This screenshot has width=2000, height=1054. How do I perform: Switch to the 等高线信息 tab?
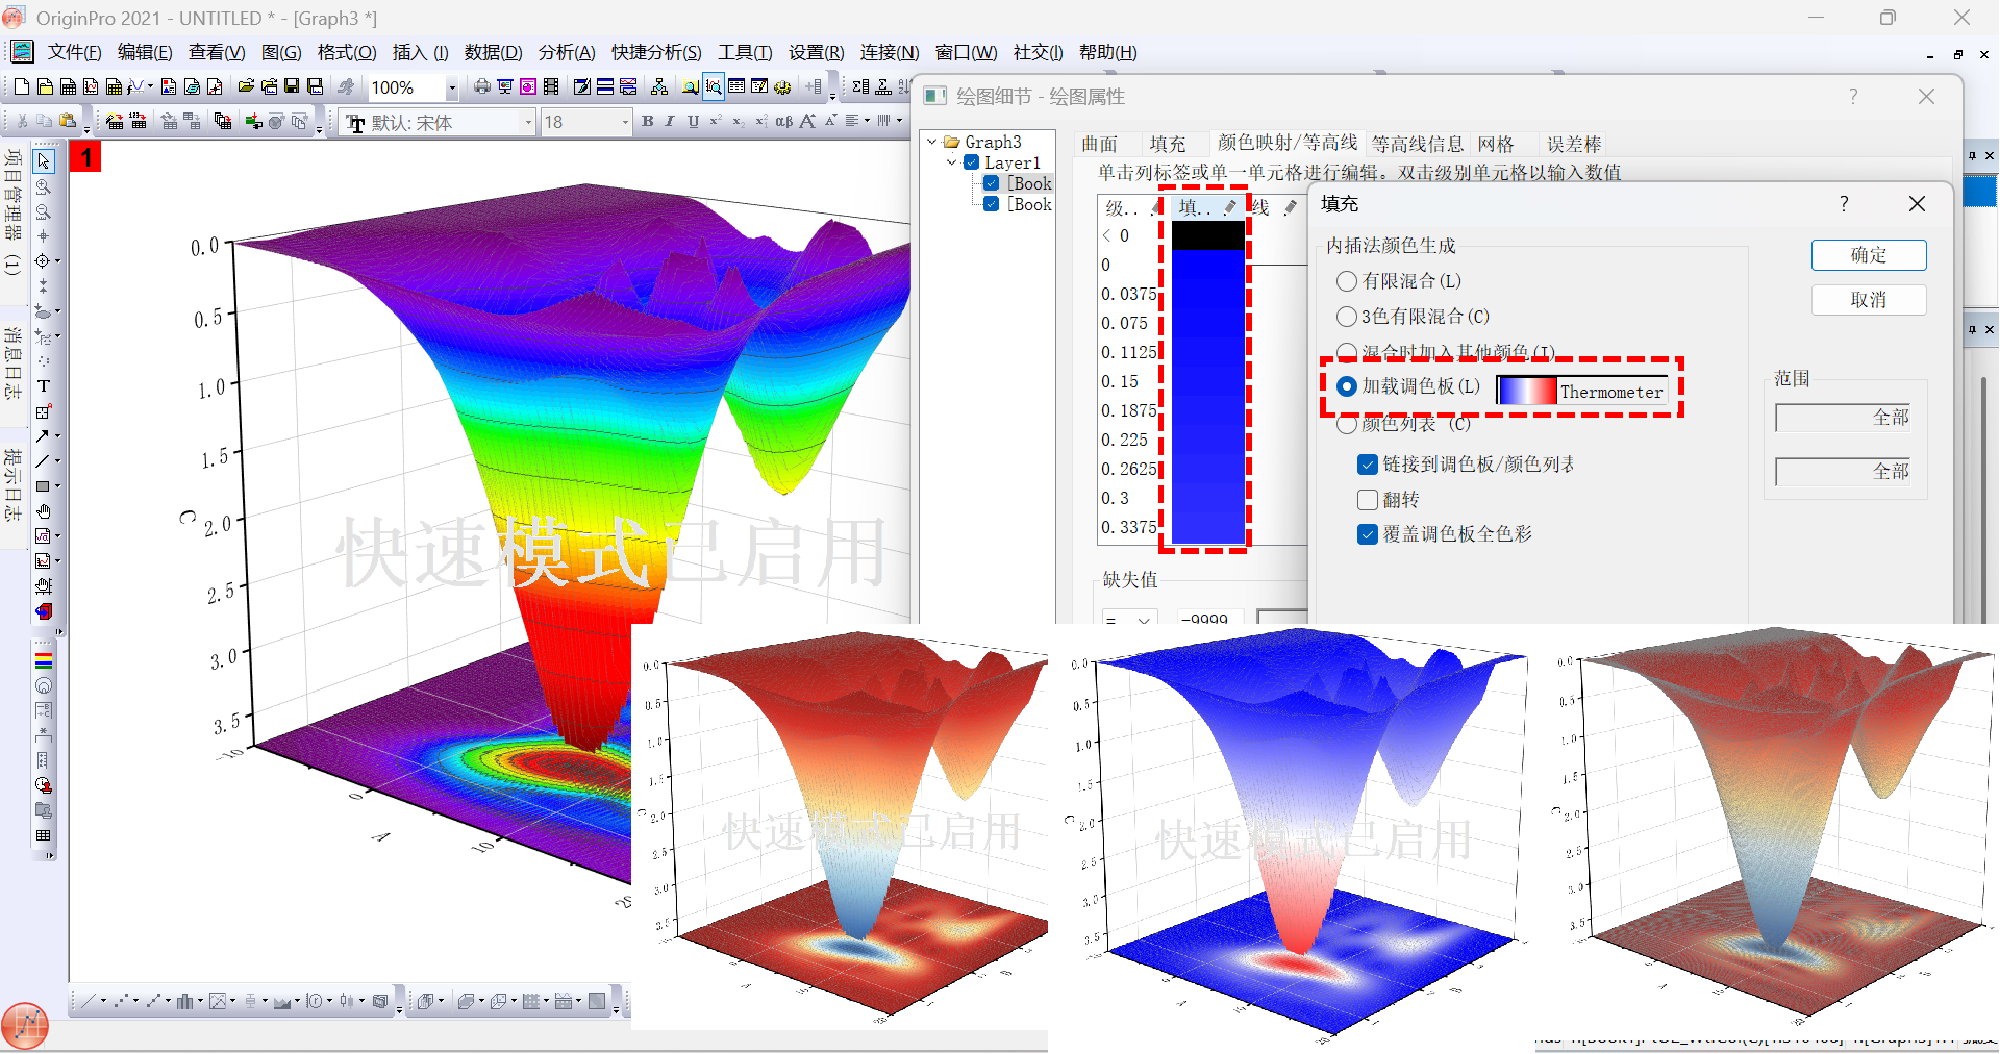click(x=1417, y=144)
